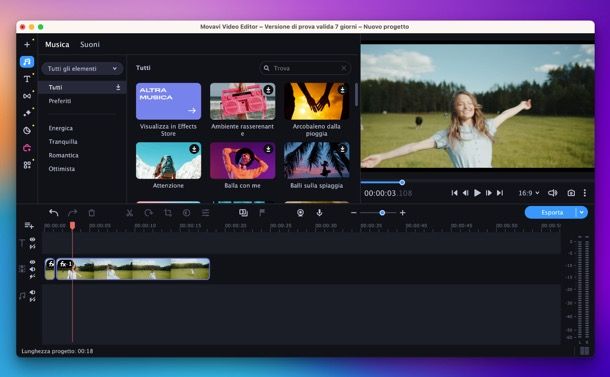Switch to the Suoni tab
610x377 pixels.
pyautogui.click(x=90, y=44)
